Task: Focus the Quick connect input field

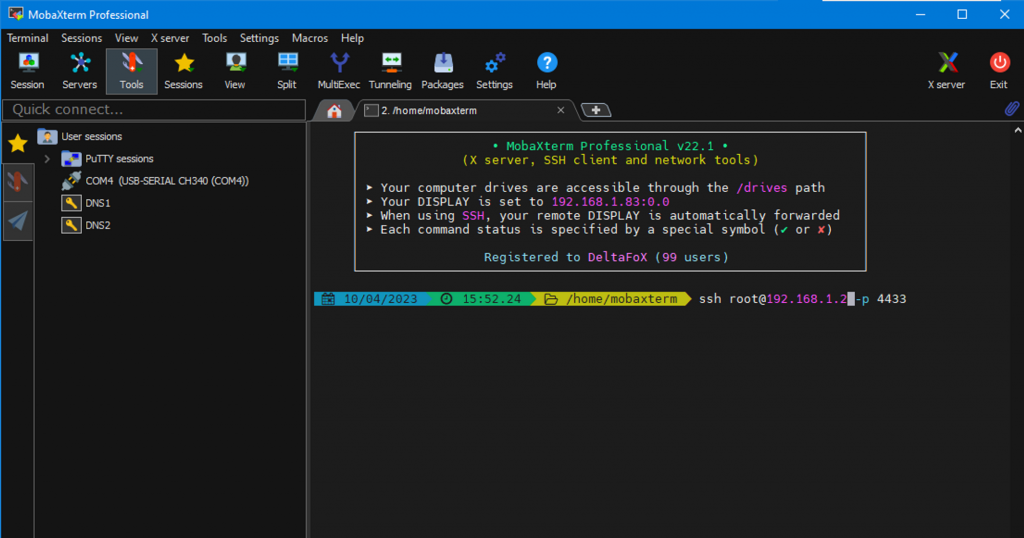Action: click(x=154, y=110)
